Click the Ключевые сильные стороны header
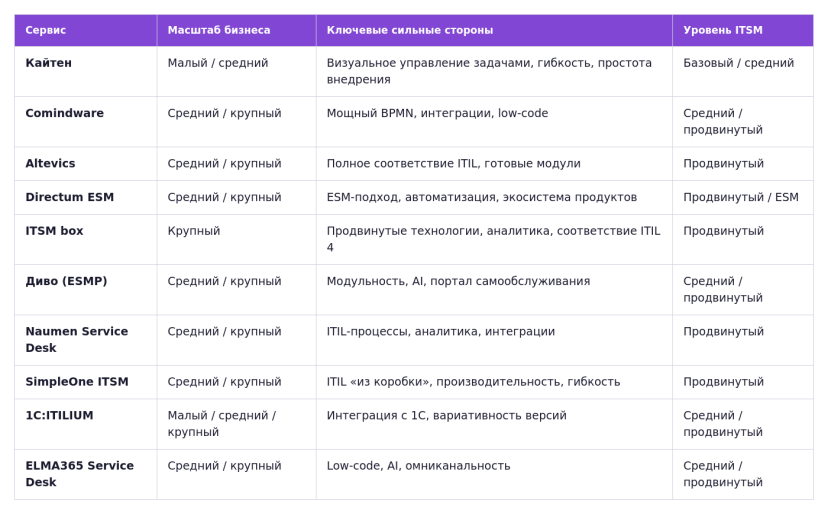Viewport: 828px width, 514px height. tap(410, 30)
